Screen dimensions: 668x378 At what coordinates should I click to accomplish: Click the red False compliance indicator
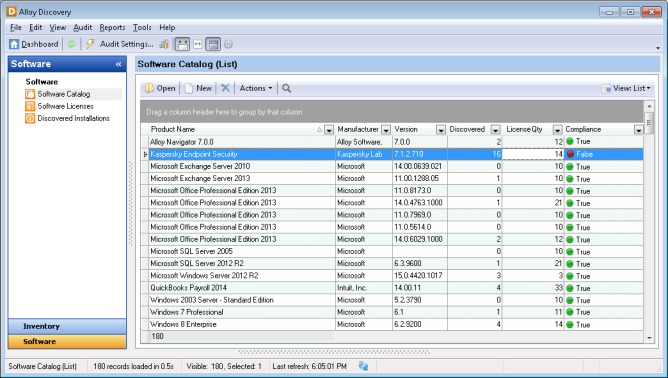tap(570, 154)
